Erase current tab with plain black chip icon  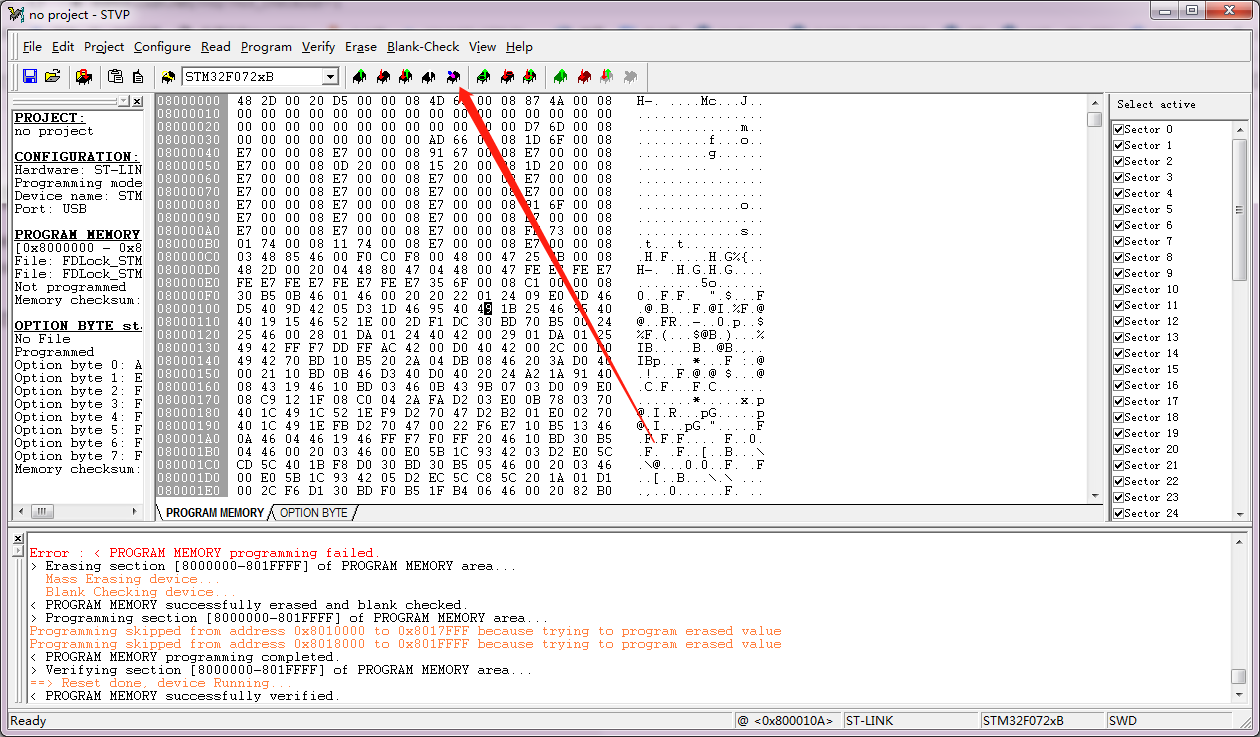click(x=429, y=76)
